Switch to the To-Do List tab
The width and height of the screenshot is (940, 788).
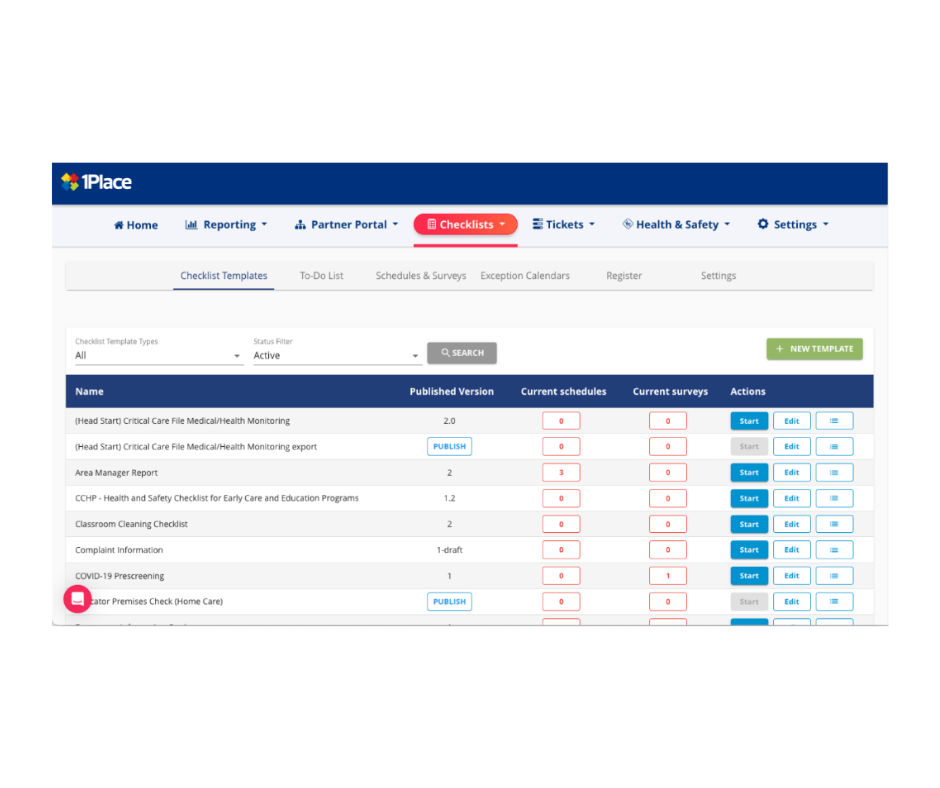click(x=321, y=276)
